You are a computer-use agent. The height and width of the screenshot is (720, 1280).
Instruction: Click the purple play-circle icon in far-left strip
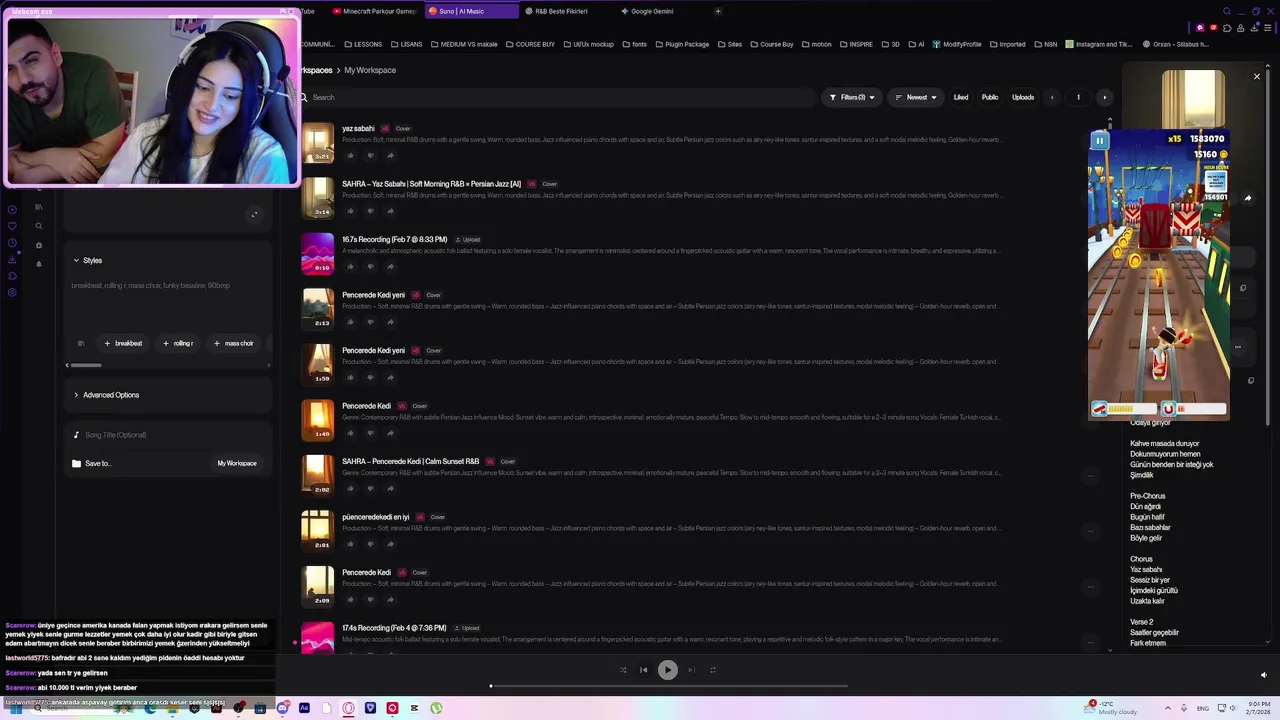pos(12,209)
